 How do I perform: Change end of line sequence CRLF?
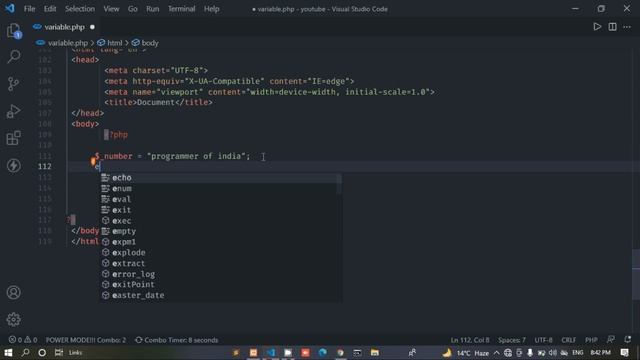[568, 340]
